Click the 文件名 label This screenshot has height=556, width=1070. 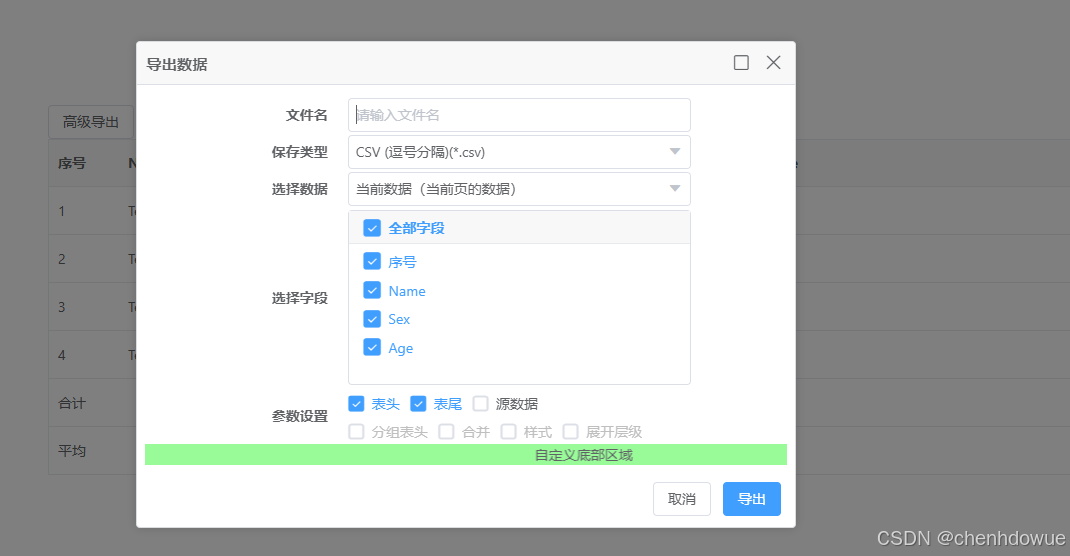coord(306,115)
